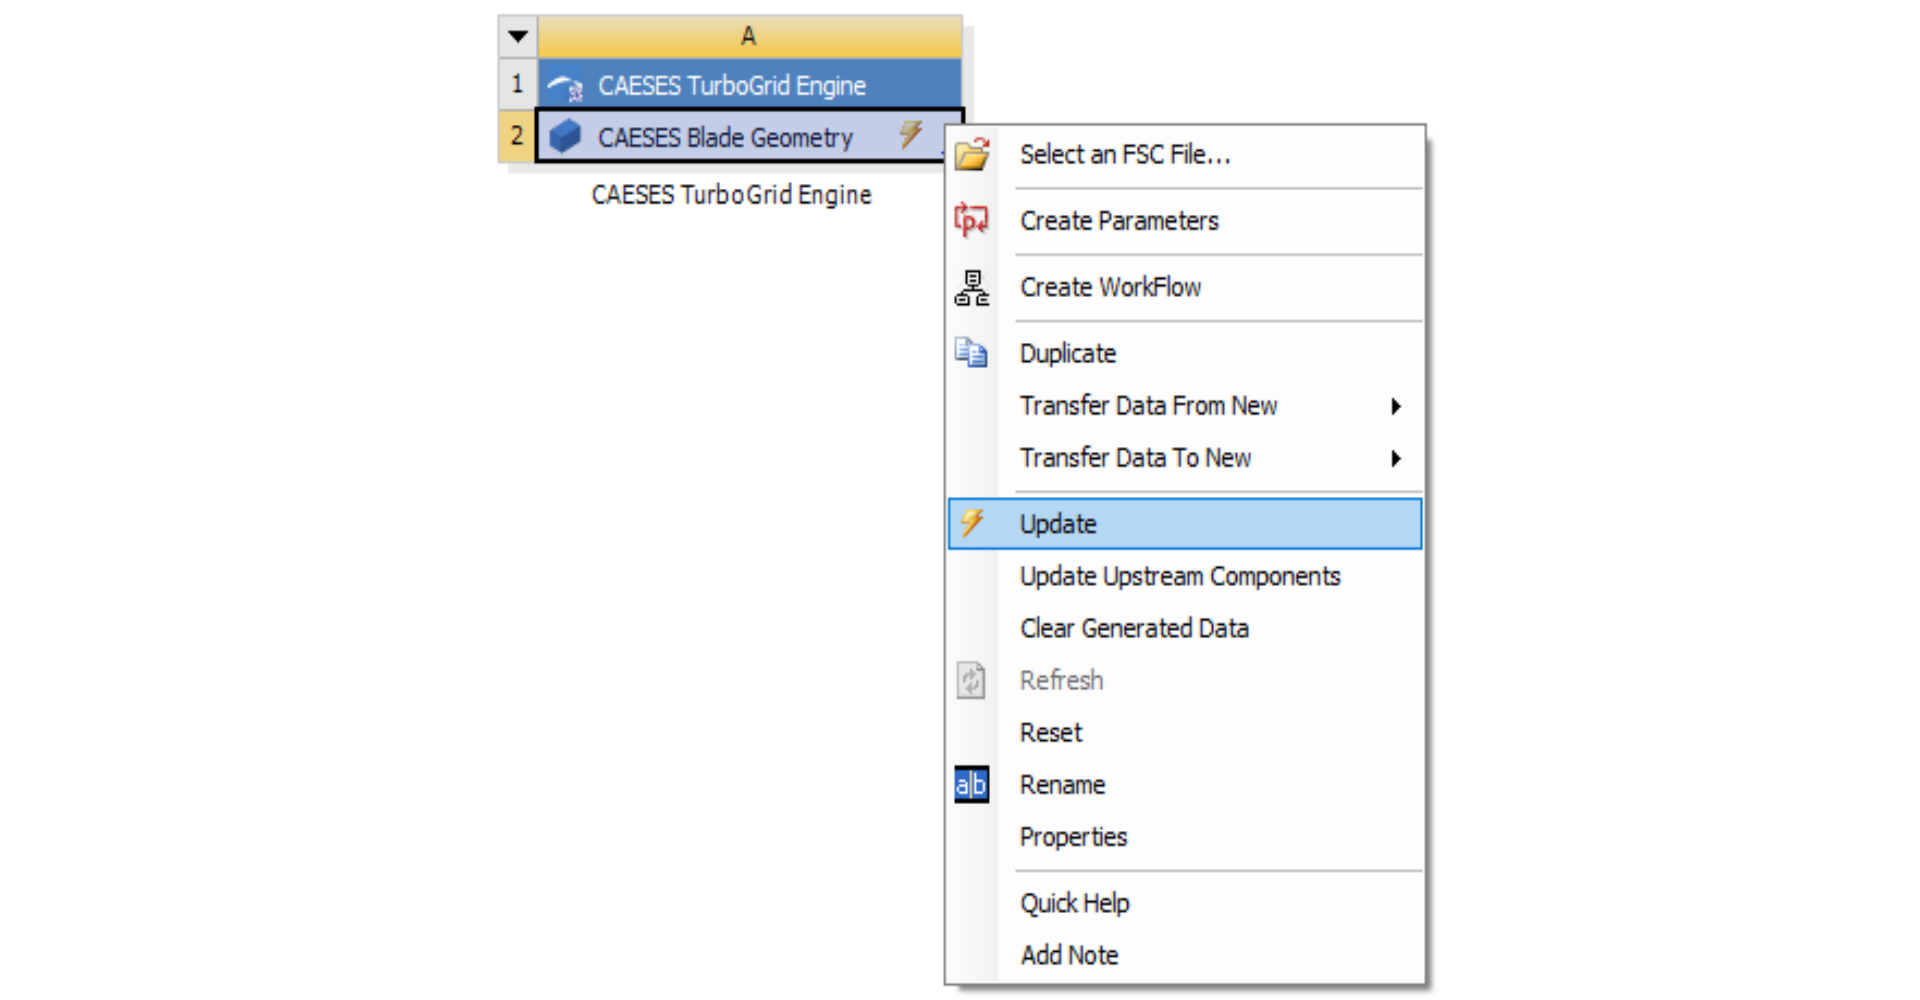
Task: Click row number 1 of system A
Action: (518, 84)
